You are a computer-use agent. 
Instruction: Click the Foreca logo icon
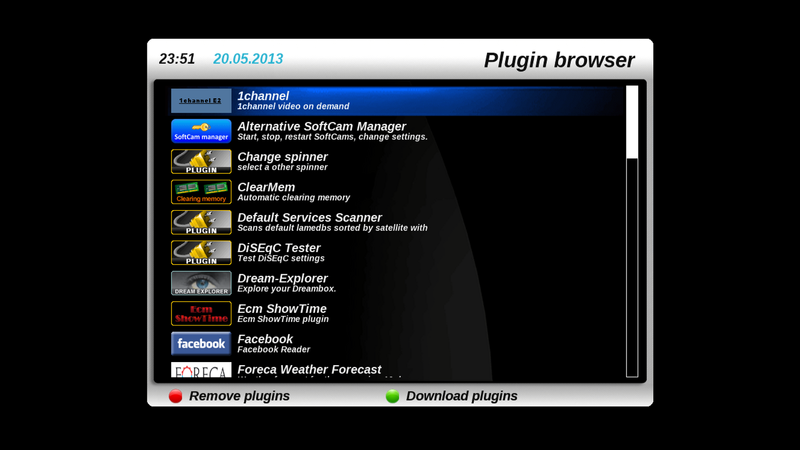tap(201, 370)
